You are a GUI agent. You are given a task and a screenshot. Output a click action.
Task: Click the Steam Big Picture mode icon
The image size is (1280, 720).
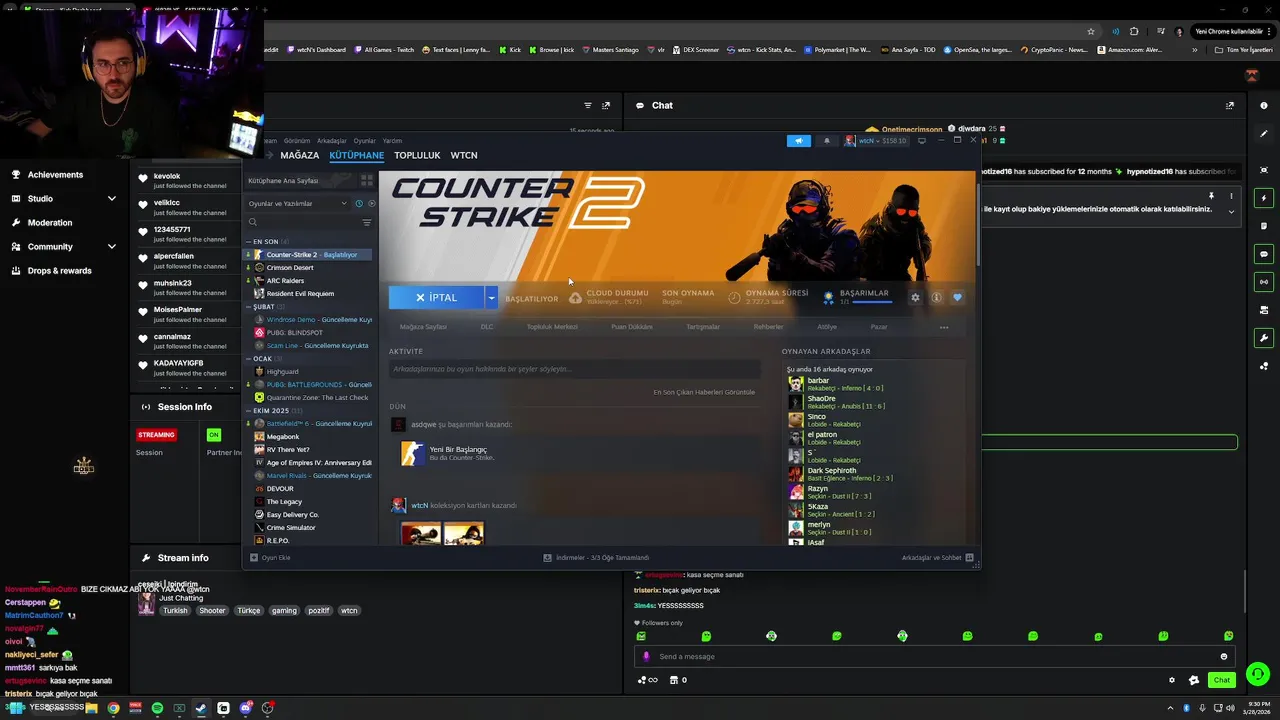pos(921,141)
